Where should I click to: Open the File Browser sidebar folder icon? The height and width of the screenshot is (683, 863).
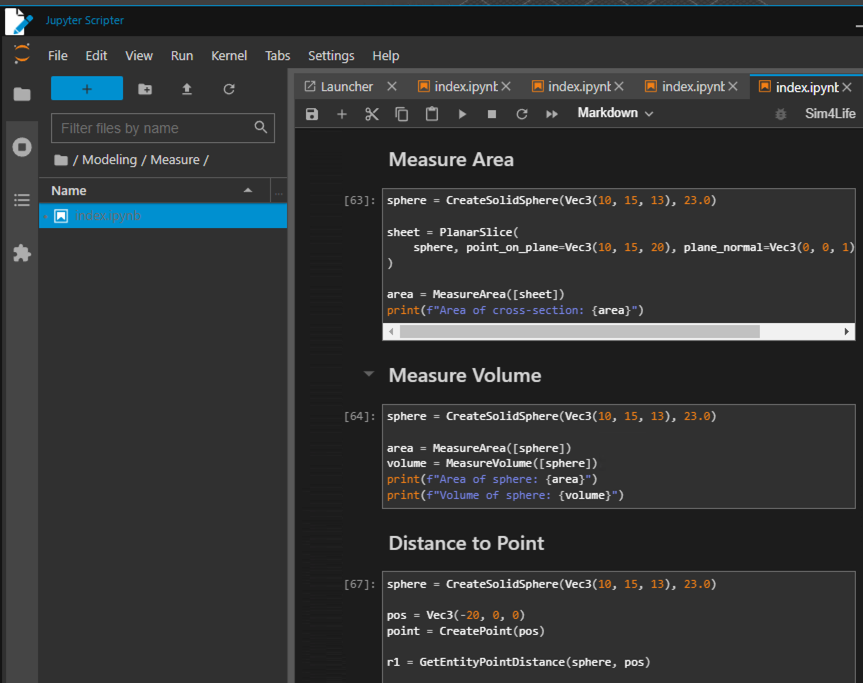click(22, 94)
